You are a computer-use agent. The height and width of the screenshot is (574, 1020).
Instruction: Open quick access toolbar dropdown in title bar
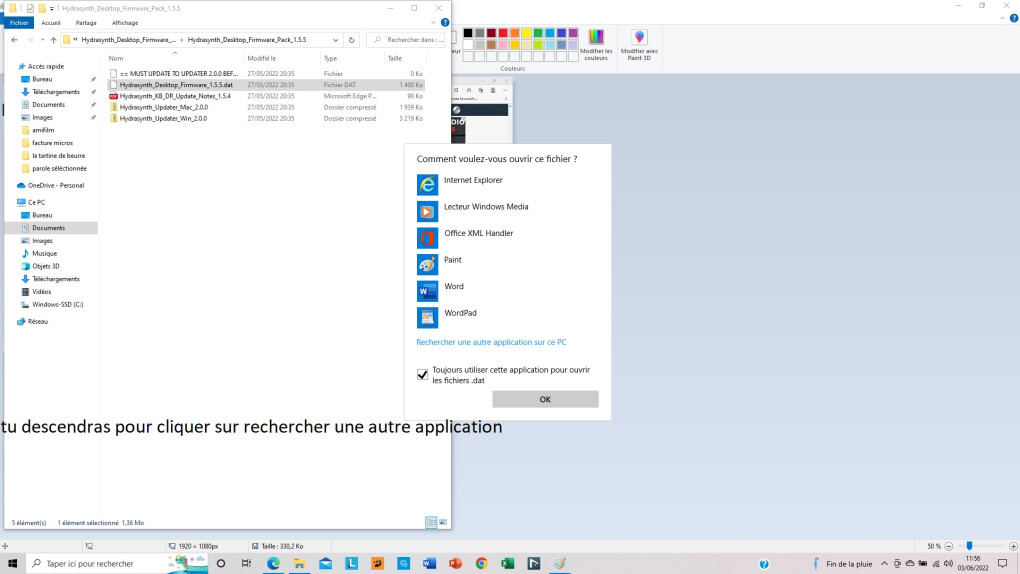click(x=52, y=8)
